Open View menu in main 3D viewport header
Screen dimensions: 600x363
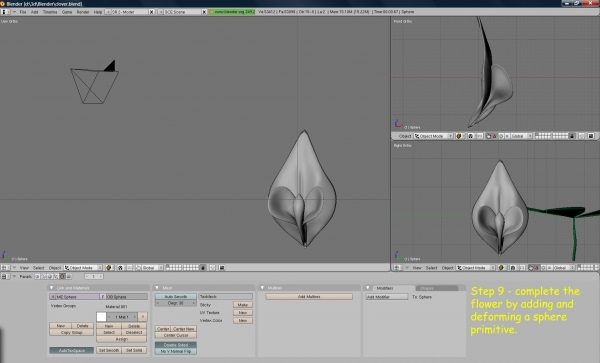(x=24, y=268)
